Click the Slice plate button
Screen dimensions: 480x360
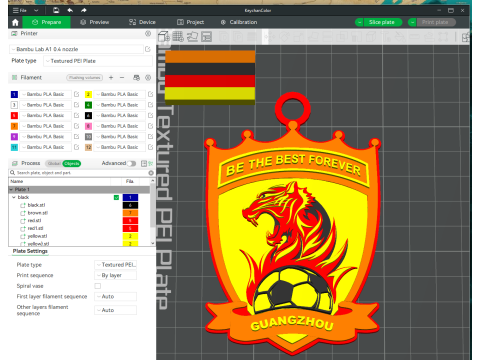(382, 22)
